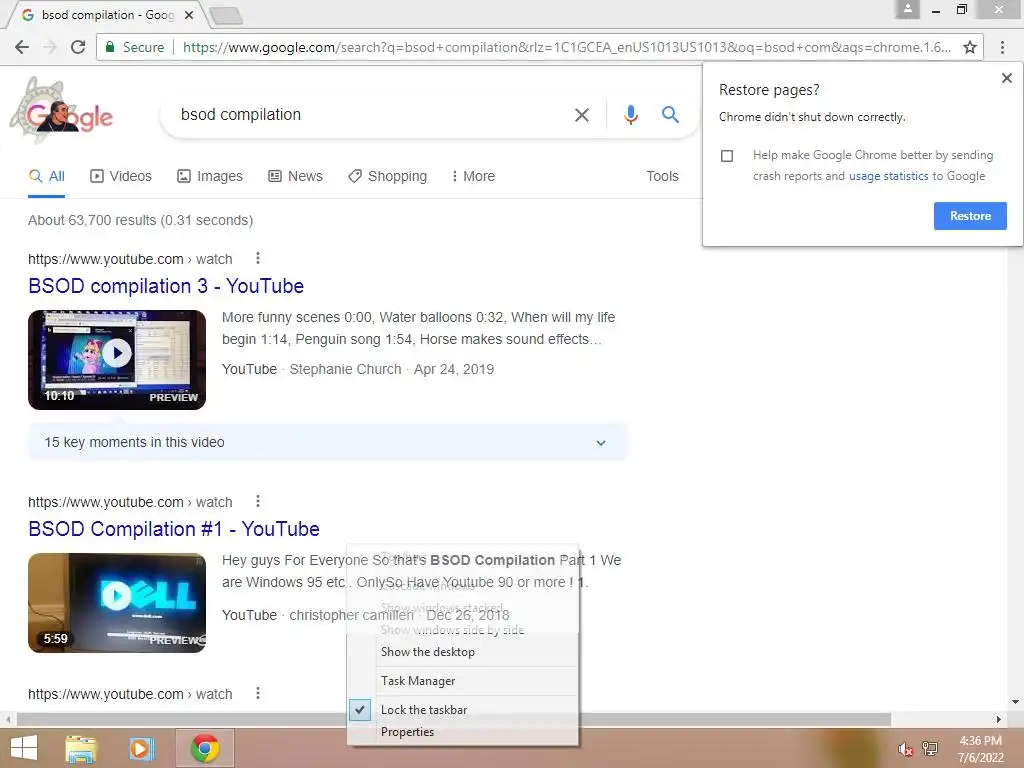This screenshot has height=768, width=1024.
Task: Toggle Lock the taskbar option
Action: [462, 710]
